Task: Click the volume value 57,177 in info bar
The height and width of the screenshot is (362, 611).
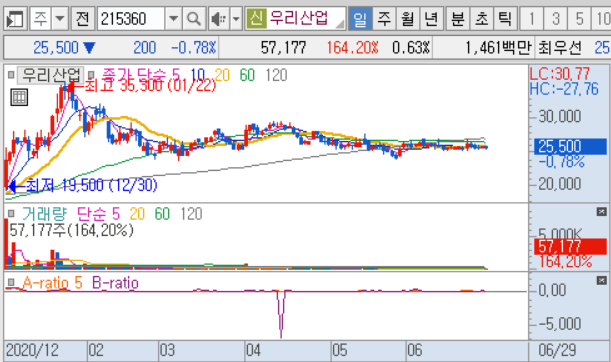Action: click(283, 48)
